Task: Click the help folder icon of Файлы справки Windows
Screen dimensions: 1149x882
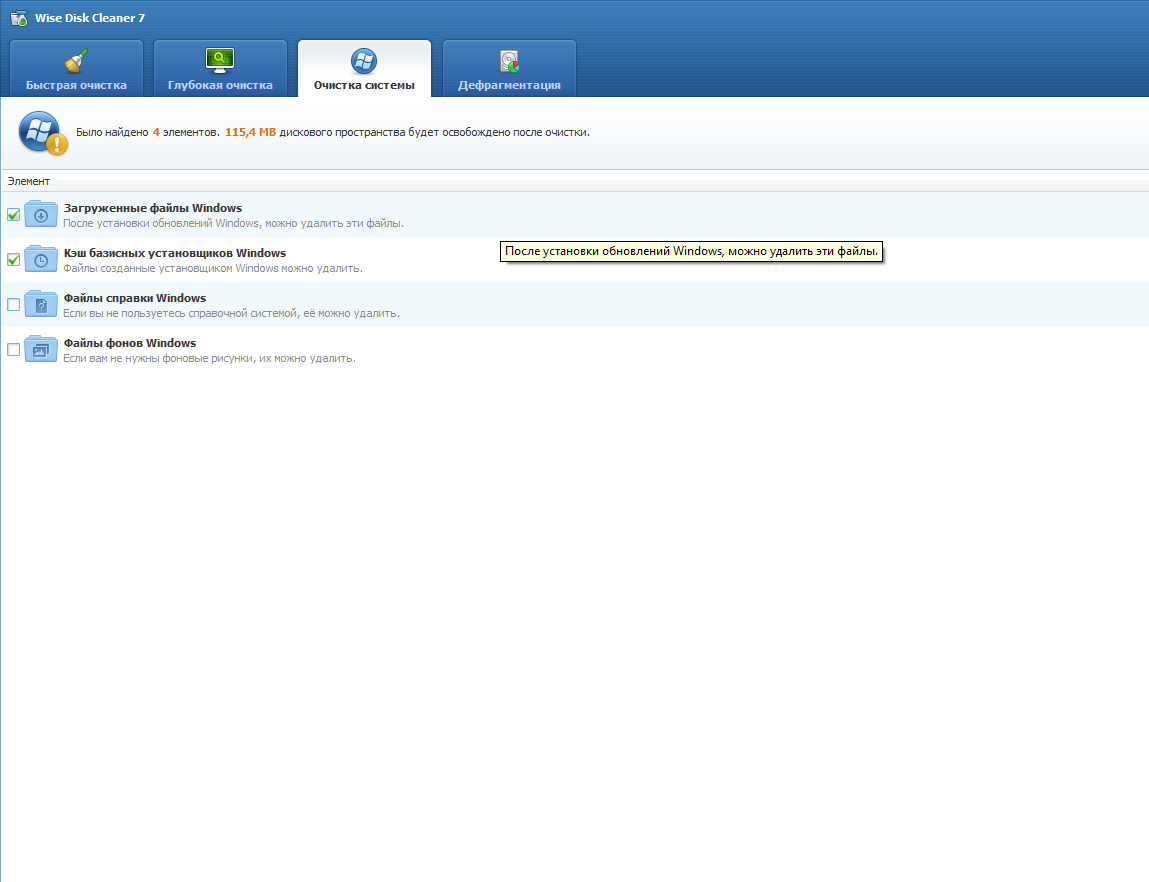Action: 41,304
